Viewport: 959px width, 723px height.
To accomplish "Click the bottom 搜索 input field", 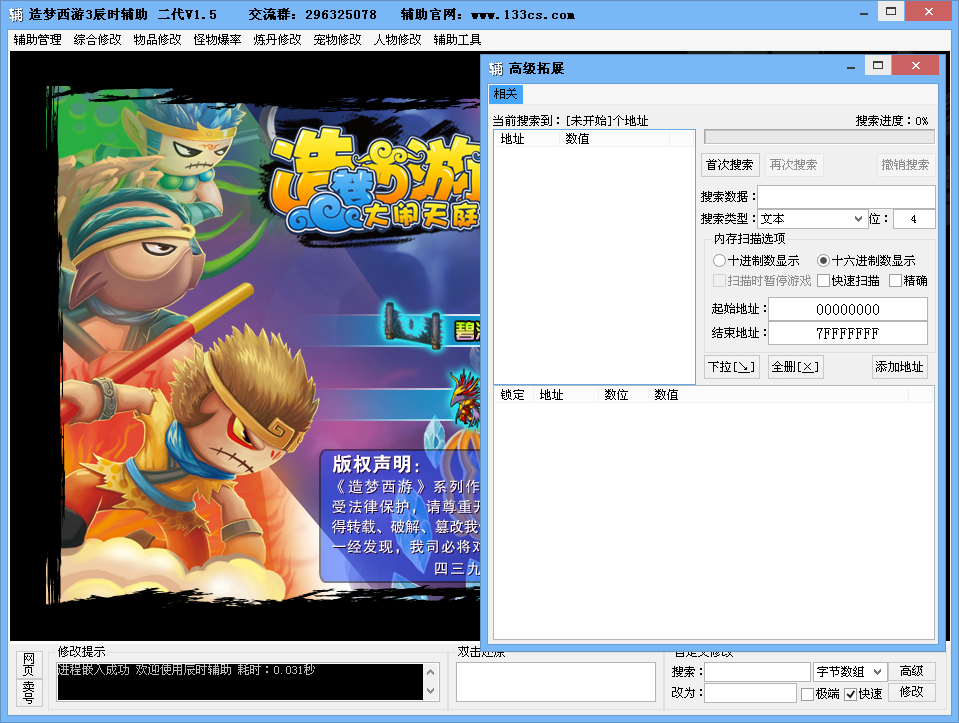I will click(x=758, y=672).
